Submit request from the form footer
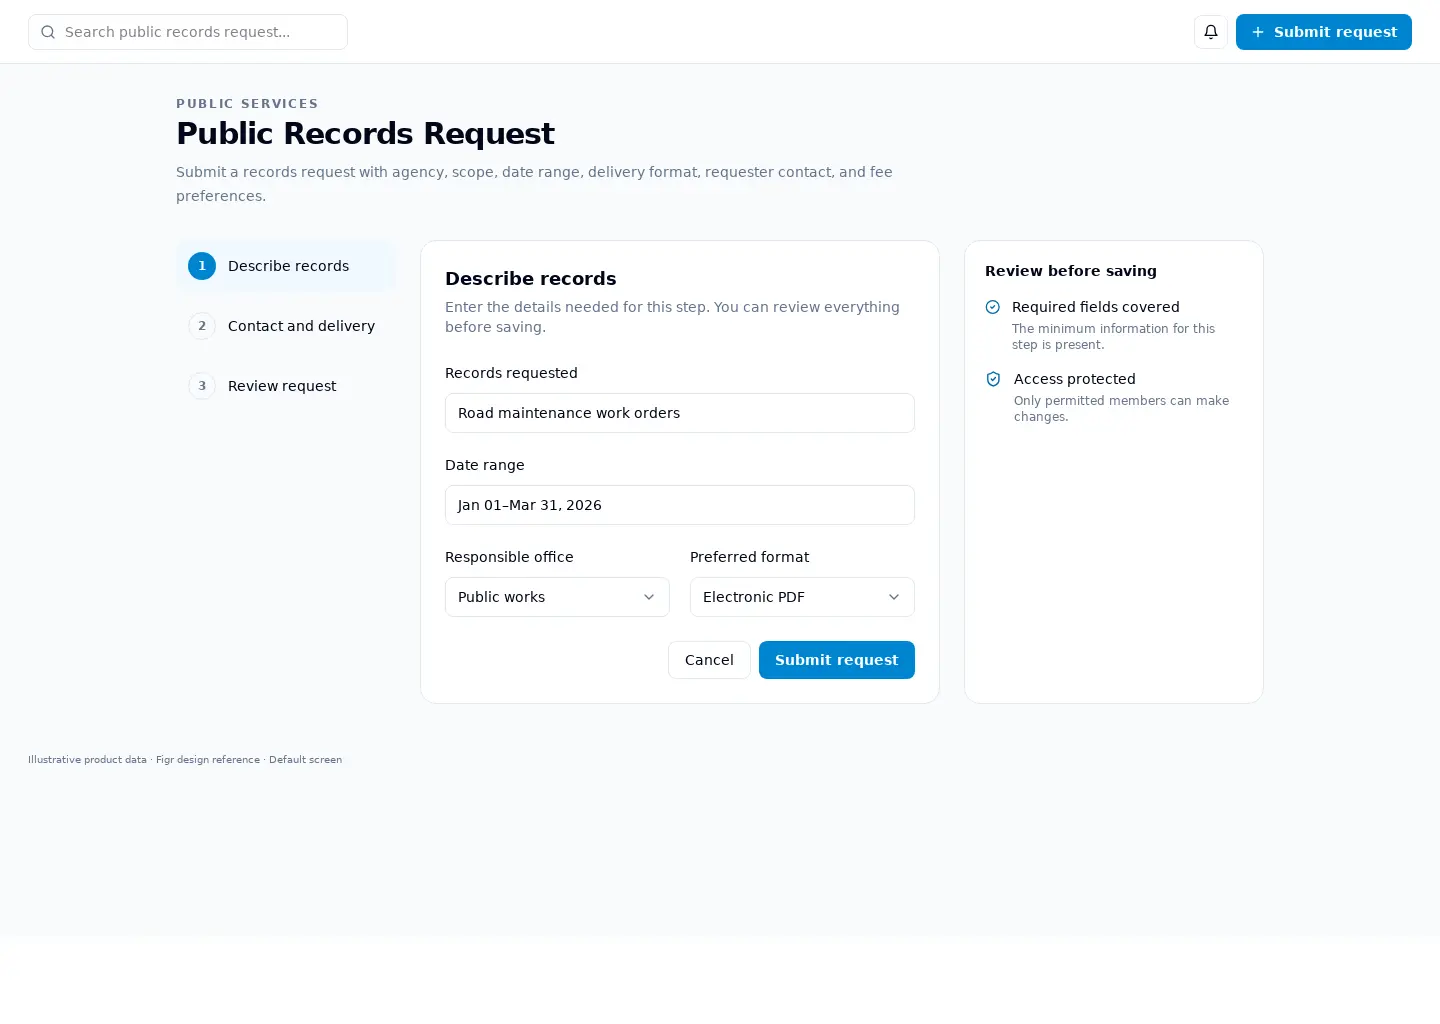Image resolution: width=1440 pixels, height=1024 pixels. click(837, 660)
